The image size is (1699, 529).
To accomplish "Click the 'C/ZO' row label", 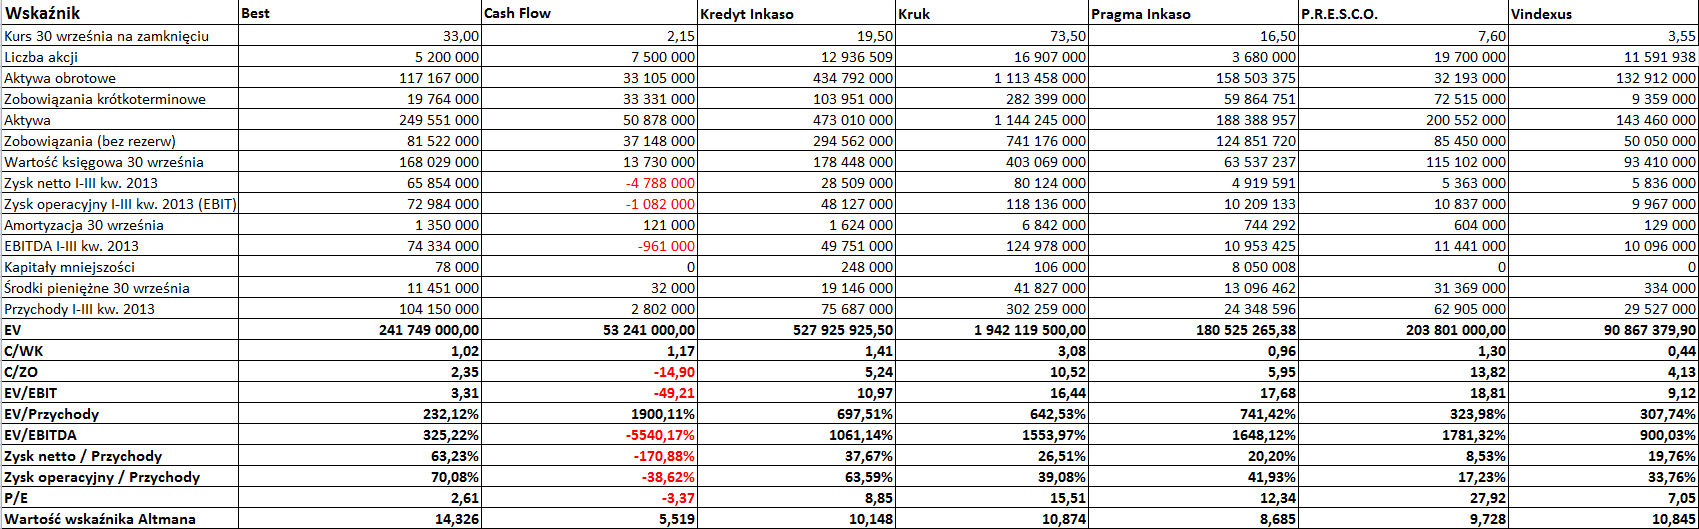I will 21,372.
